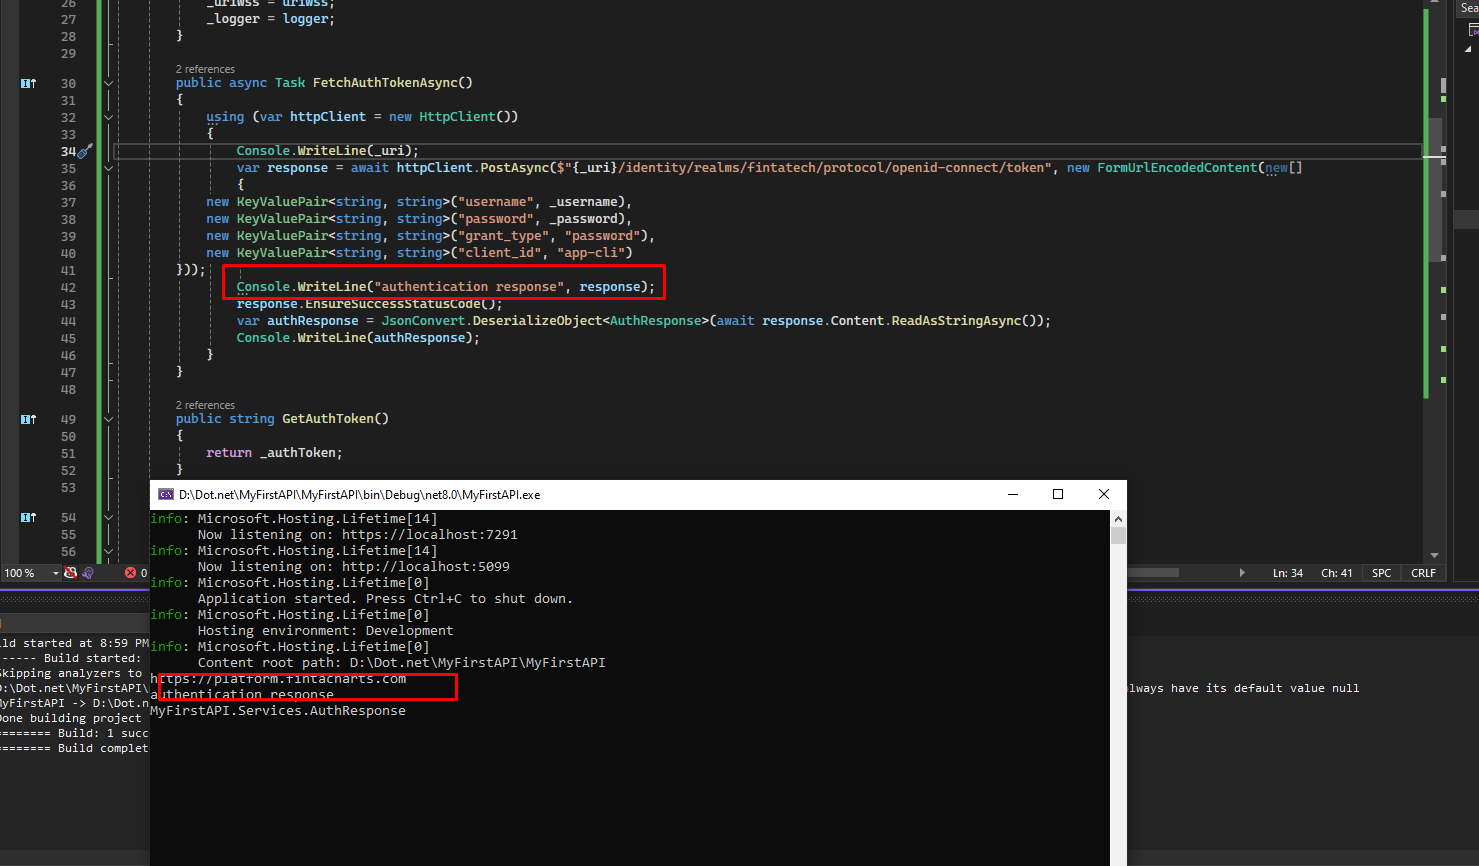Click the SPC indentation indicator
The height and width of the screenshot is (866, 1479).
(x=1381, y=573)
